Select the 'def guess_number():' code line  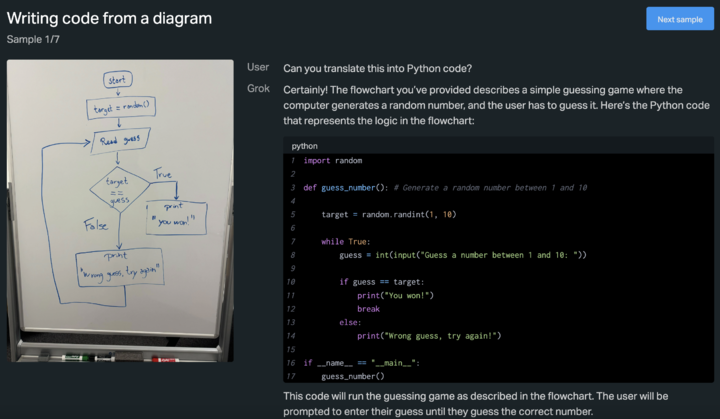(x=346, y=187)
